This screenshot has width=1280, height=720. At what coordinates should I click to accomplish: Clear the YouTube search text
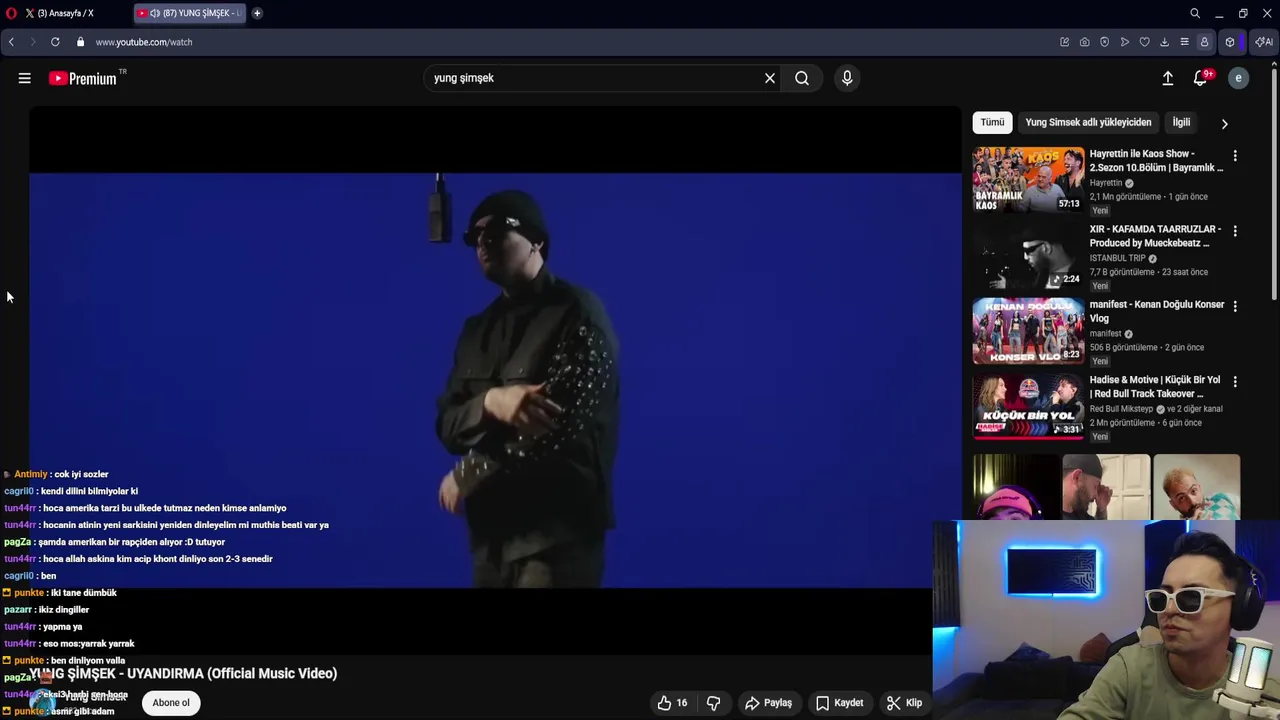point(770,78)
